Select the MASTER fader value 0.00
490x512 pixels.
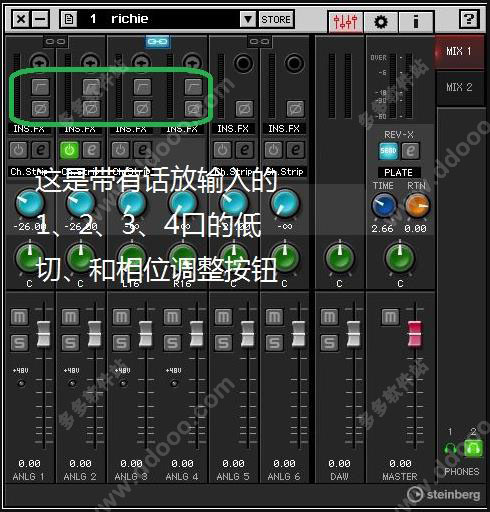pos(400,464)
